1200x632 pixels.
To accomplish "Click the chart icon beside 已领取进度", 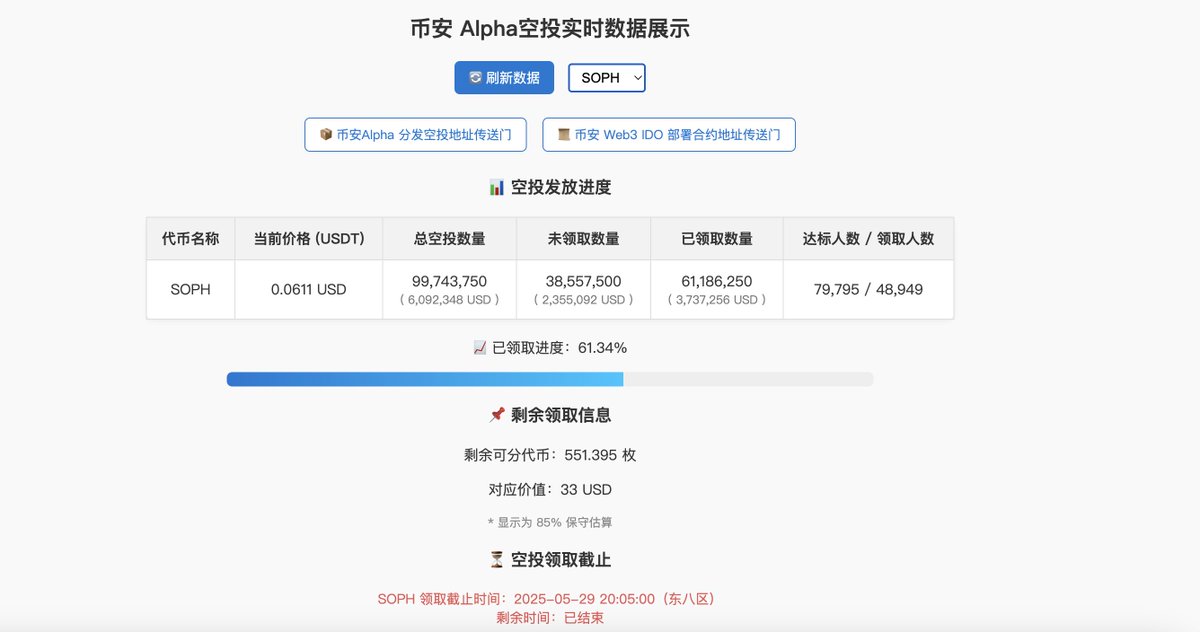I will (x=480, y=347).
